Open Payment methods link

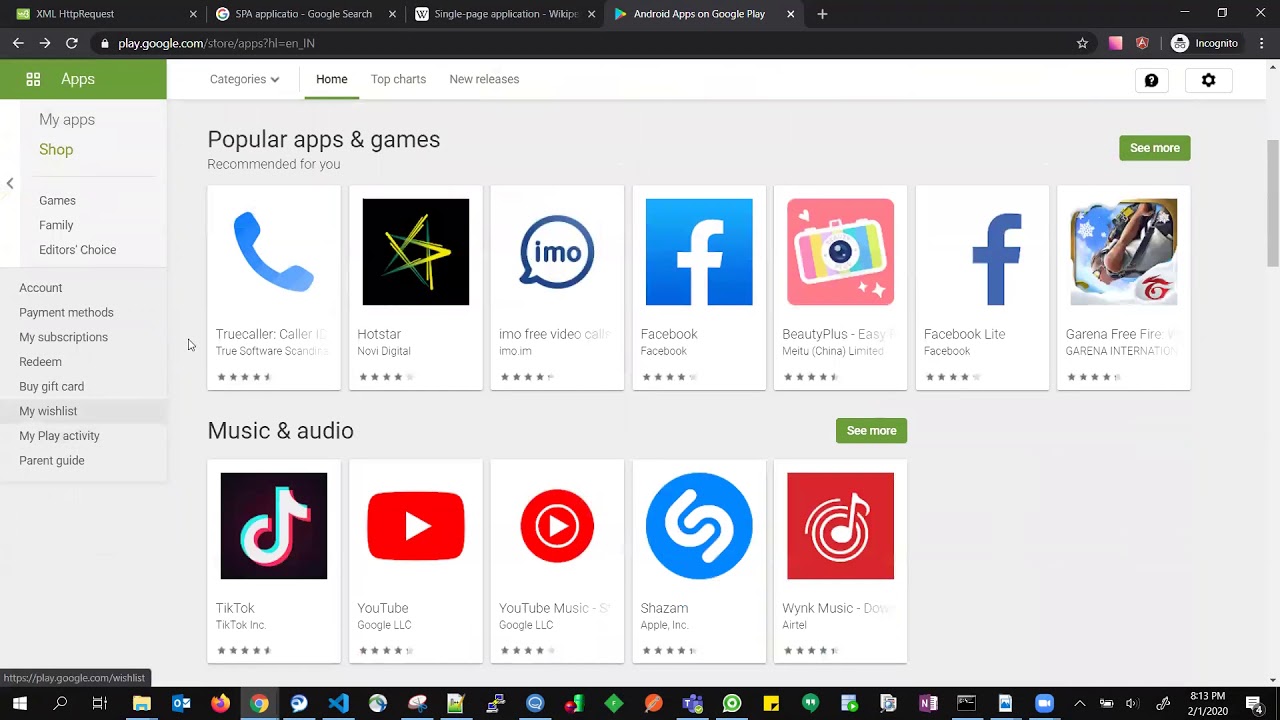[x=66, y=313]
